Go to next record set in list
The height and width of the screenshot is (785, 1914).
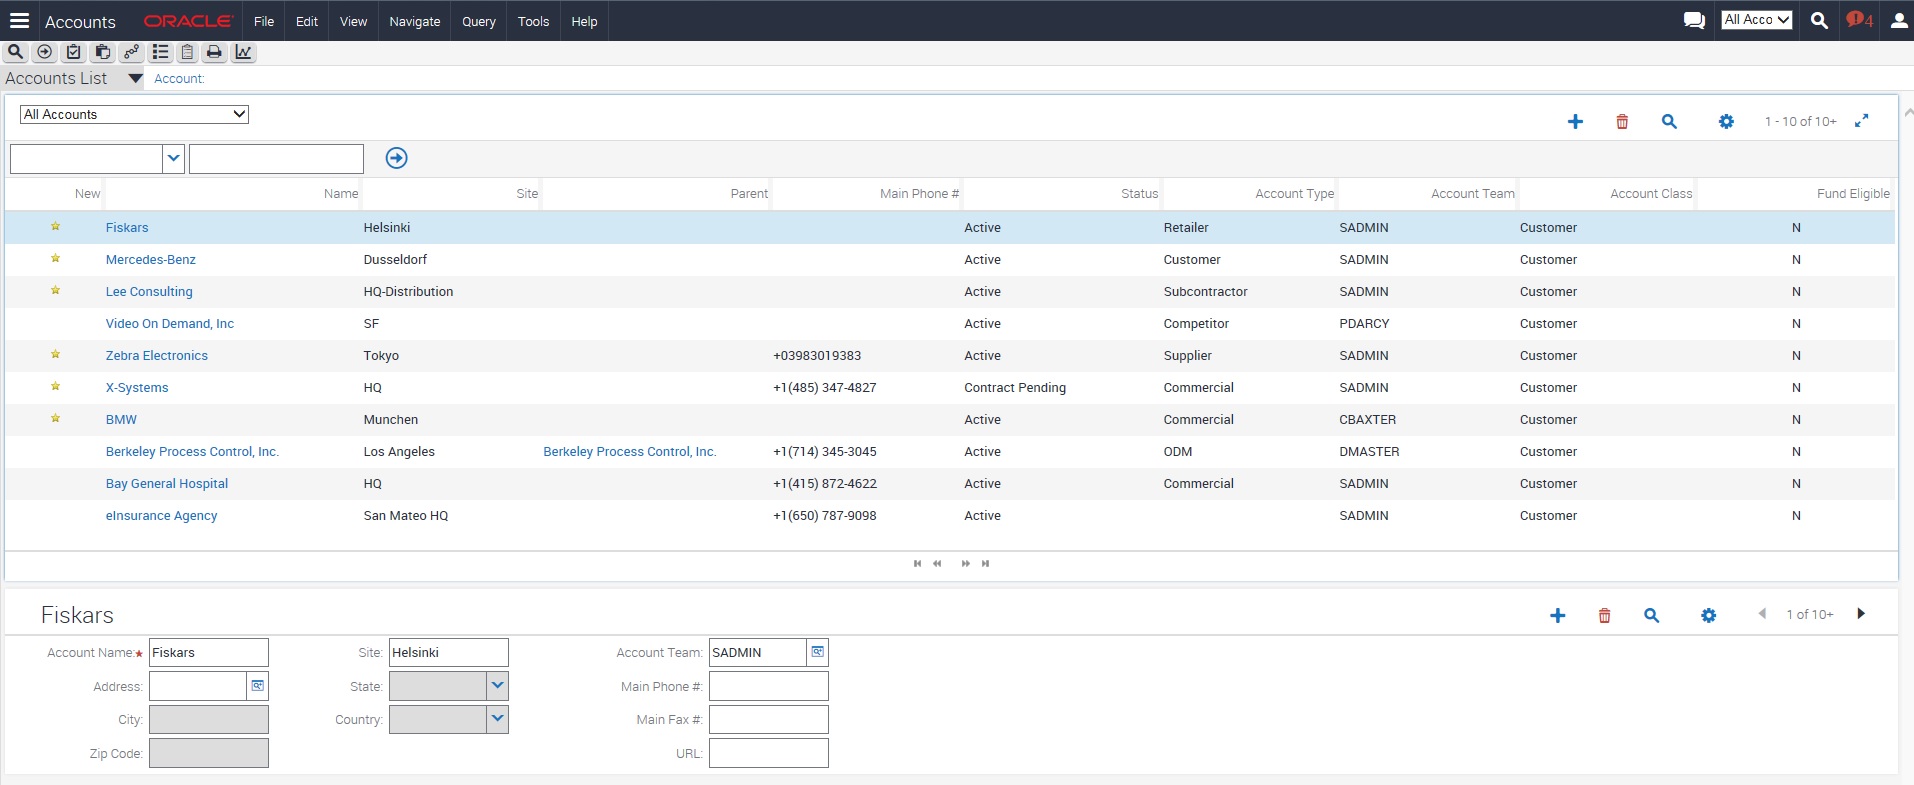(965, 563)
